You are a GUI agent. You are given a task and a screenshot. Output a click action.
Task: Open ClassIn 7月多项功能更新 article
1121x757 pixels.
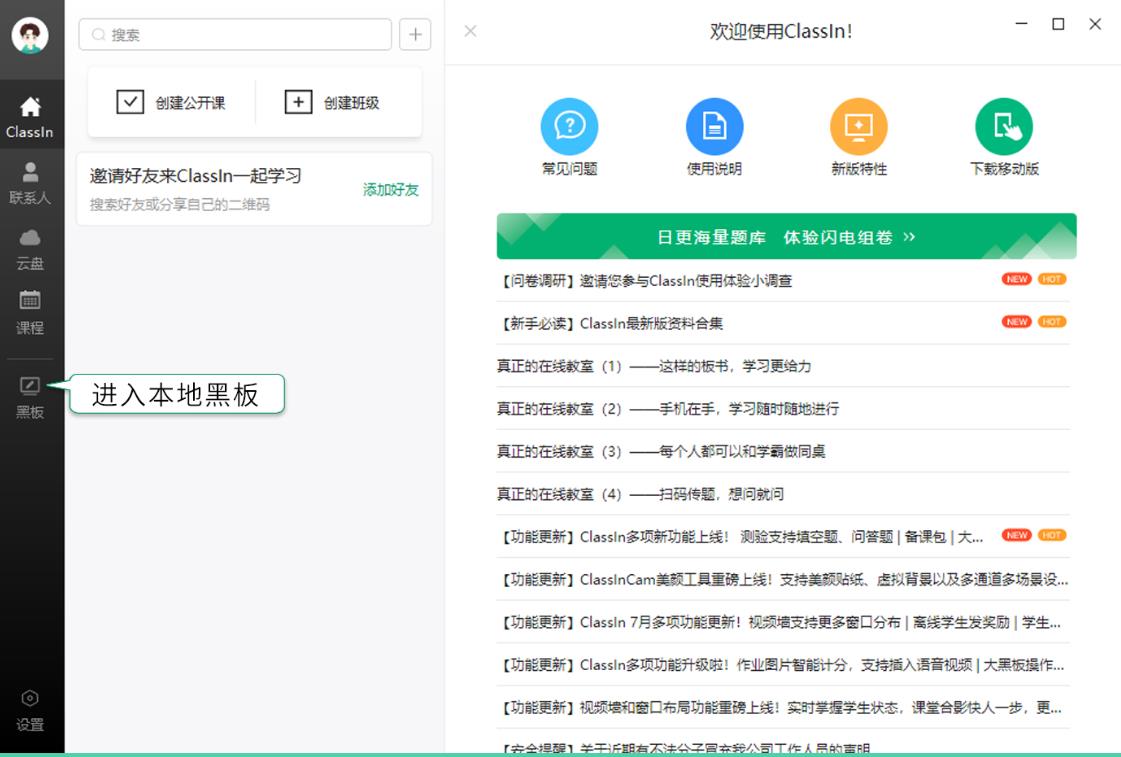point(783,623)
